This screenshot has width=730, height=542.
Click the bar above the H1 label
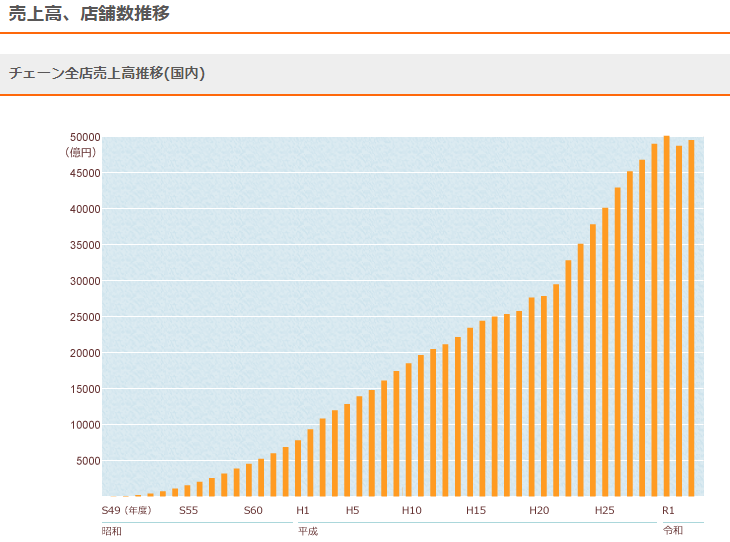point(298,468)
